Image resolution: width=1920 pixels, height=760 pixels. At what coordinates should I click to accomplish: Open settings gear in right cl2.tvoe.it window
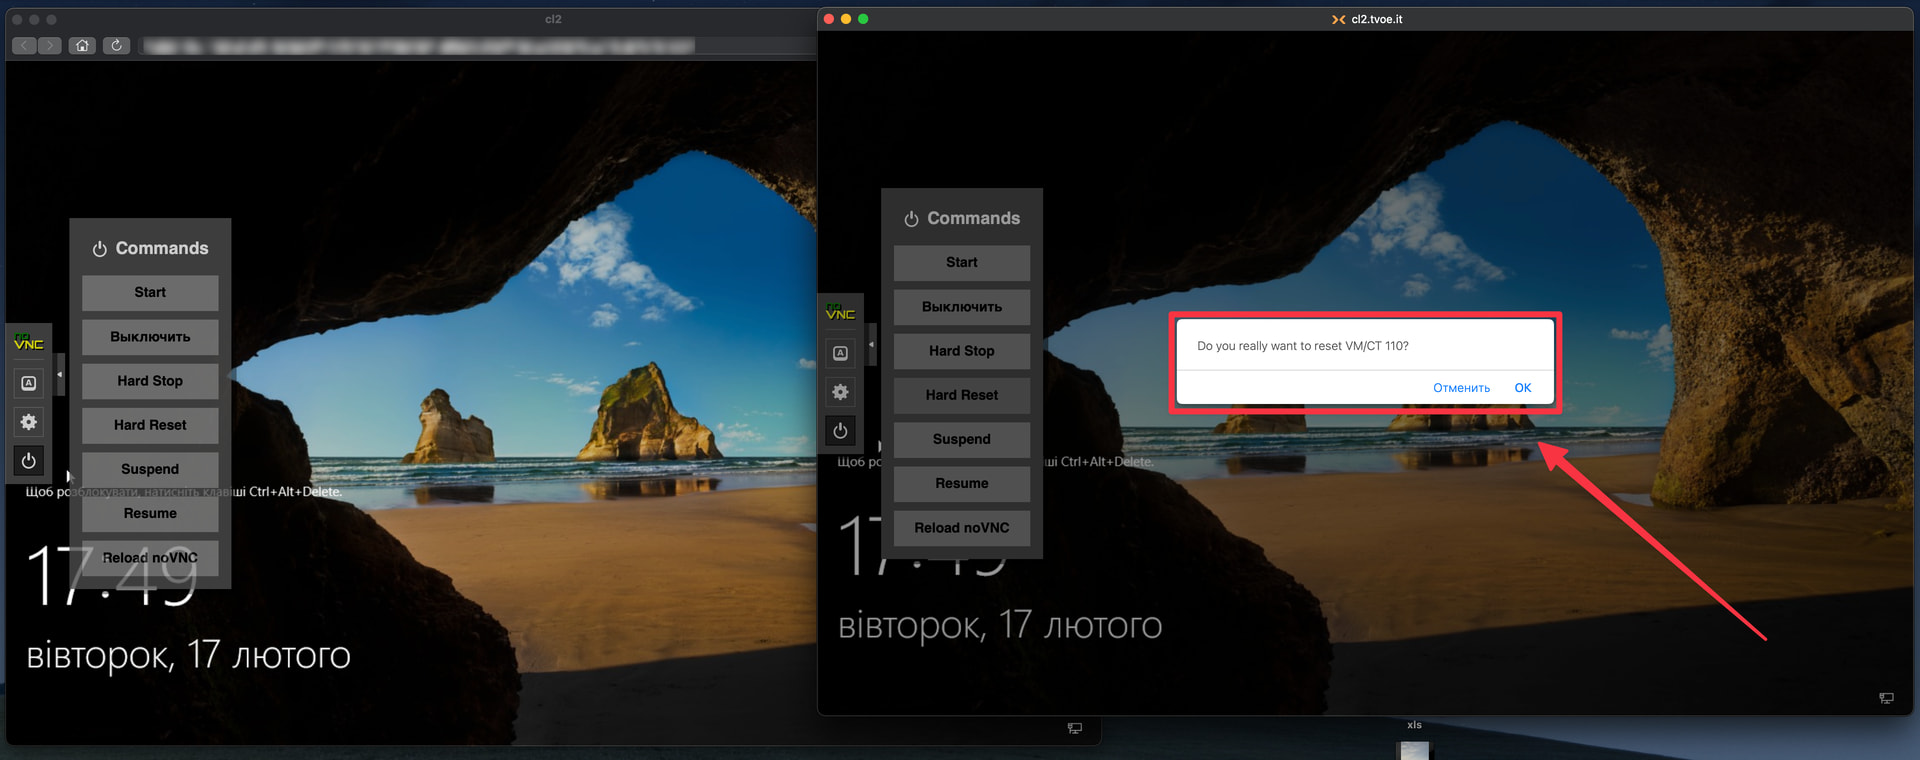[x=840, y=392]
